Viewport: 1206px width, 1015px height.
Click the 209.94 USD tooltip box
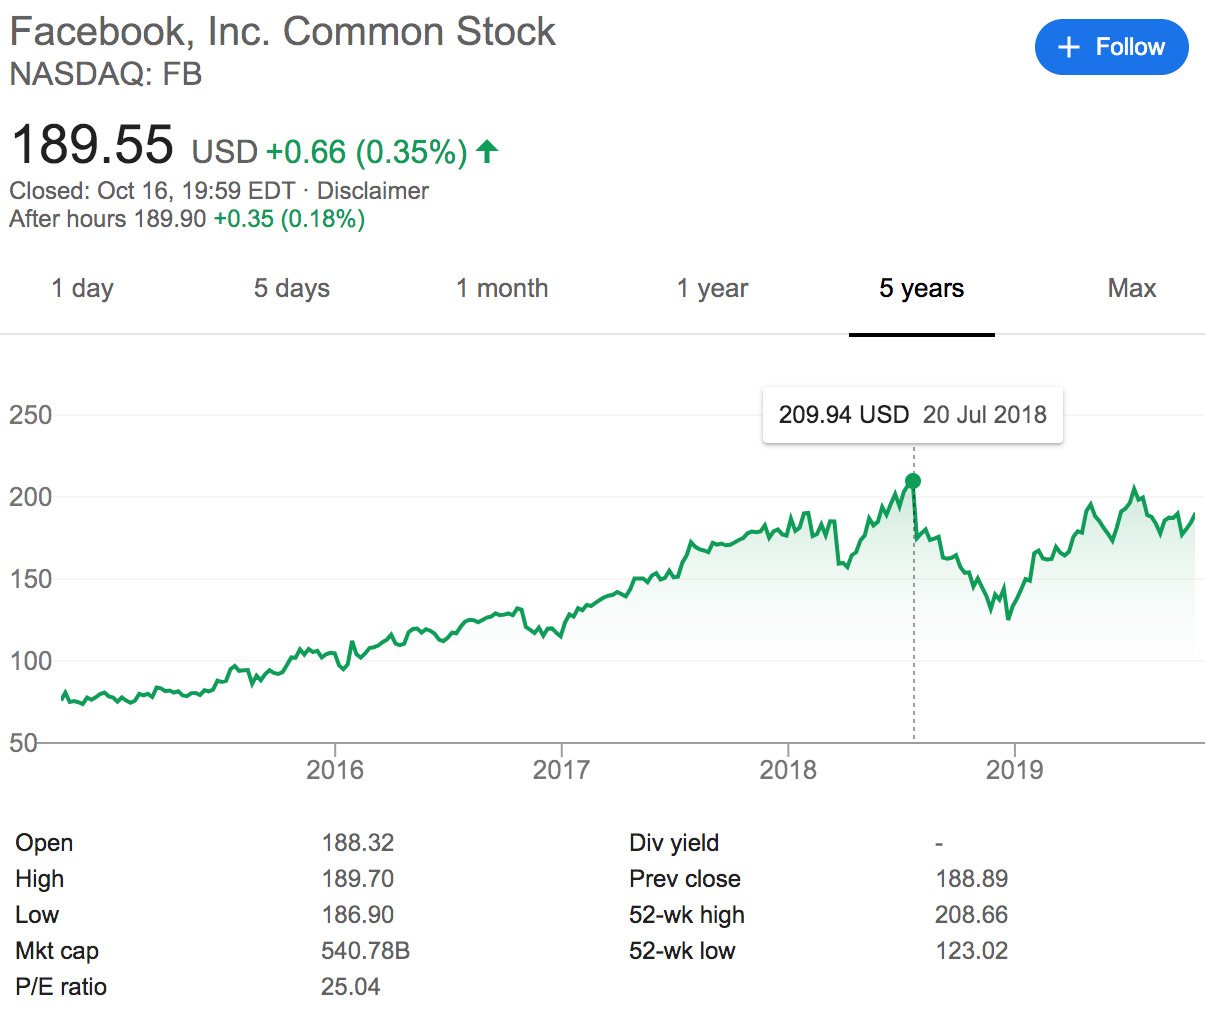click(x=912, y=415)
